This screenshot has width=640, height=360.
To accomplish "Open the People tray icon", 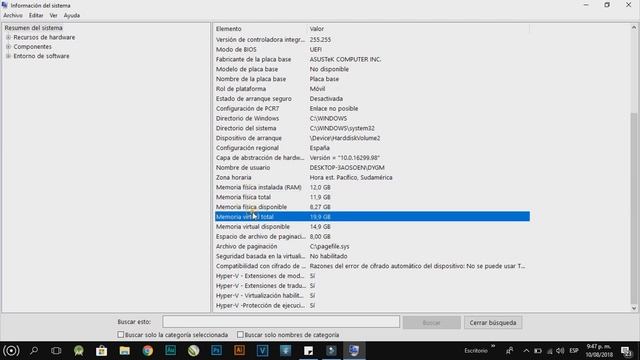I will 509,351.
